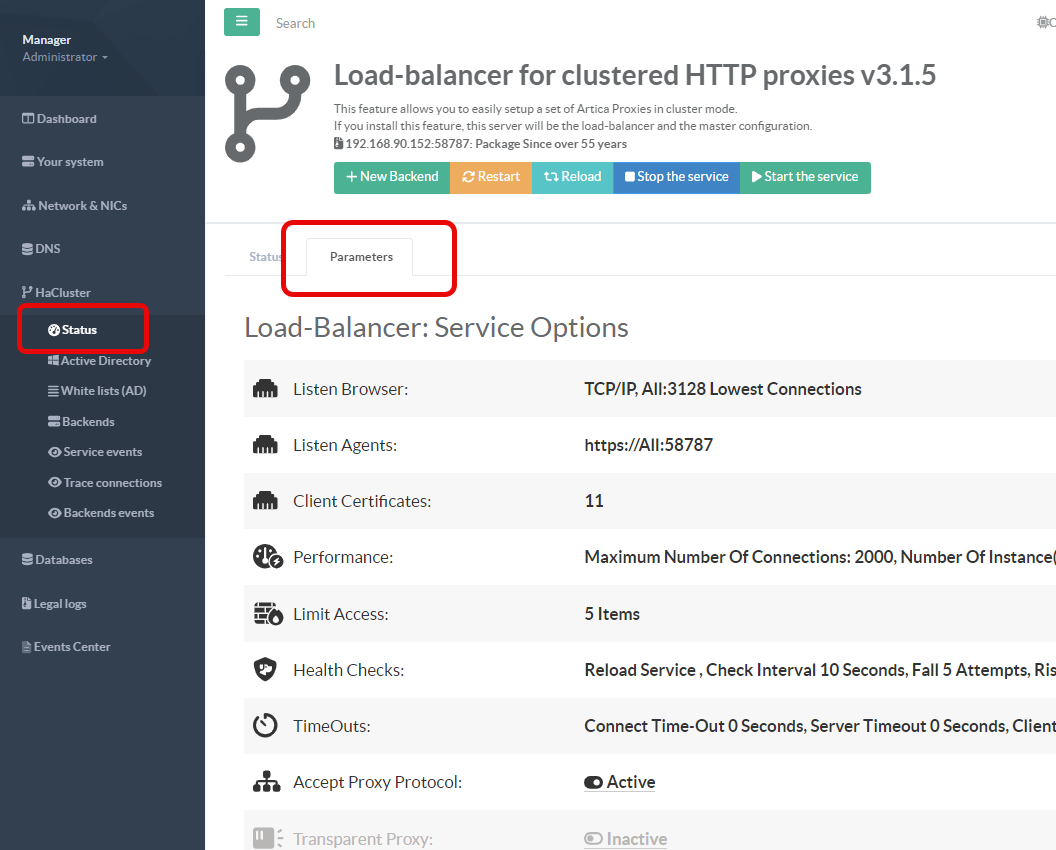Expand the Network & NICs menu

pos(82,206)
